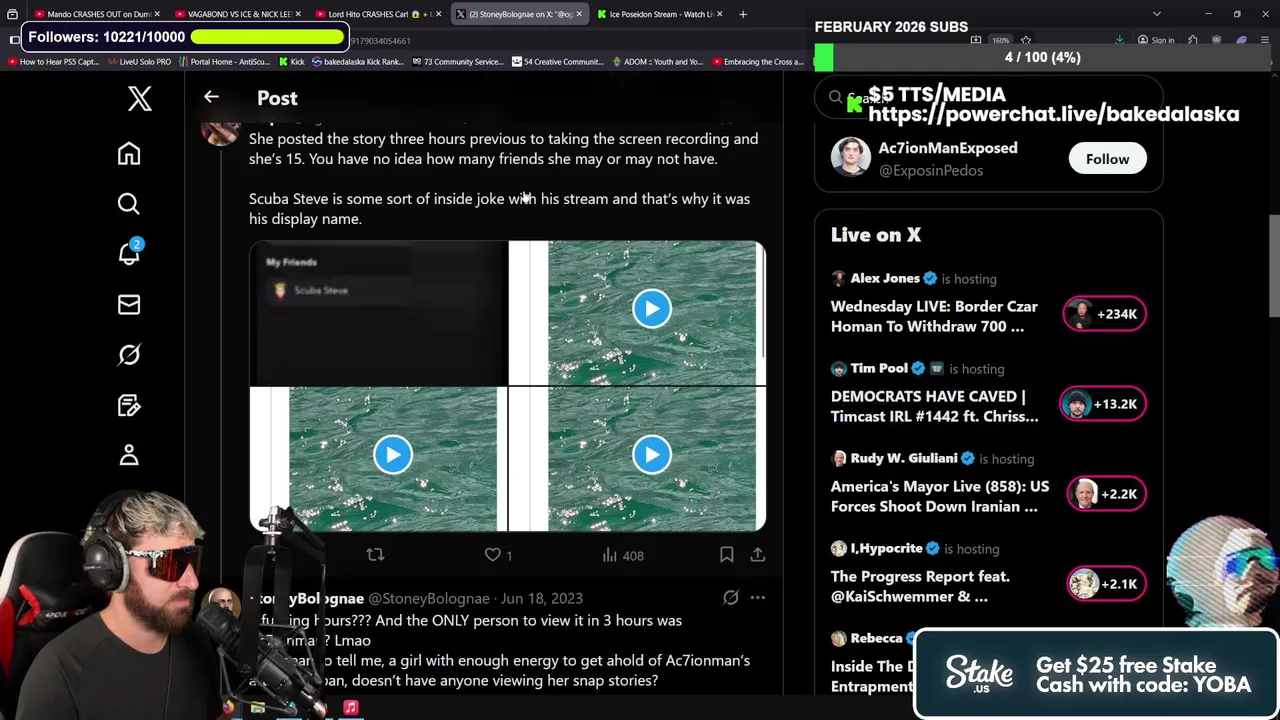Open Grok icon in sidebar
This screenshot has height=720, width=1280.
coord(129,354)
